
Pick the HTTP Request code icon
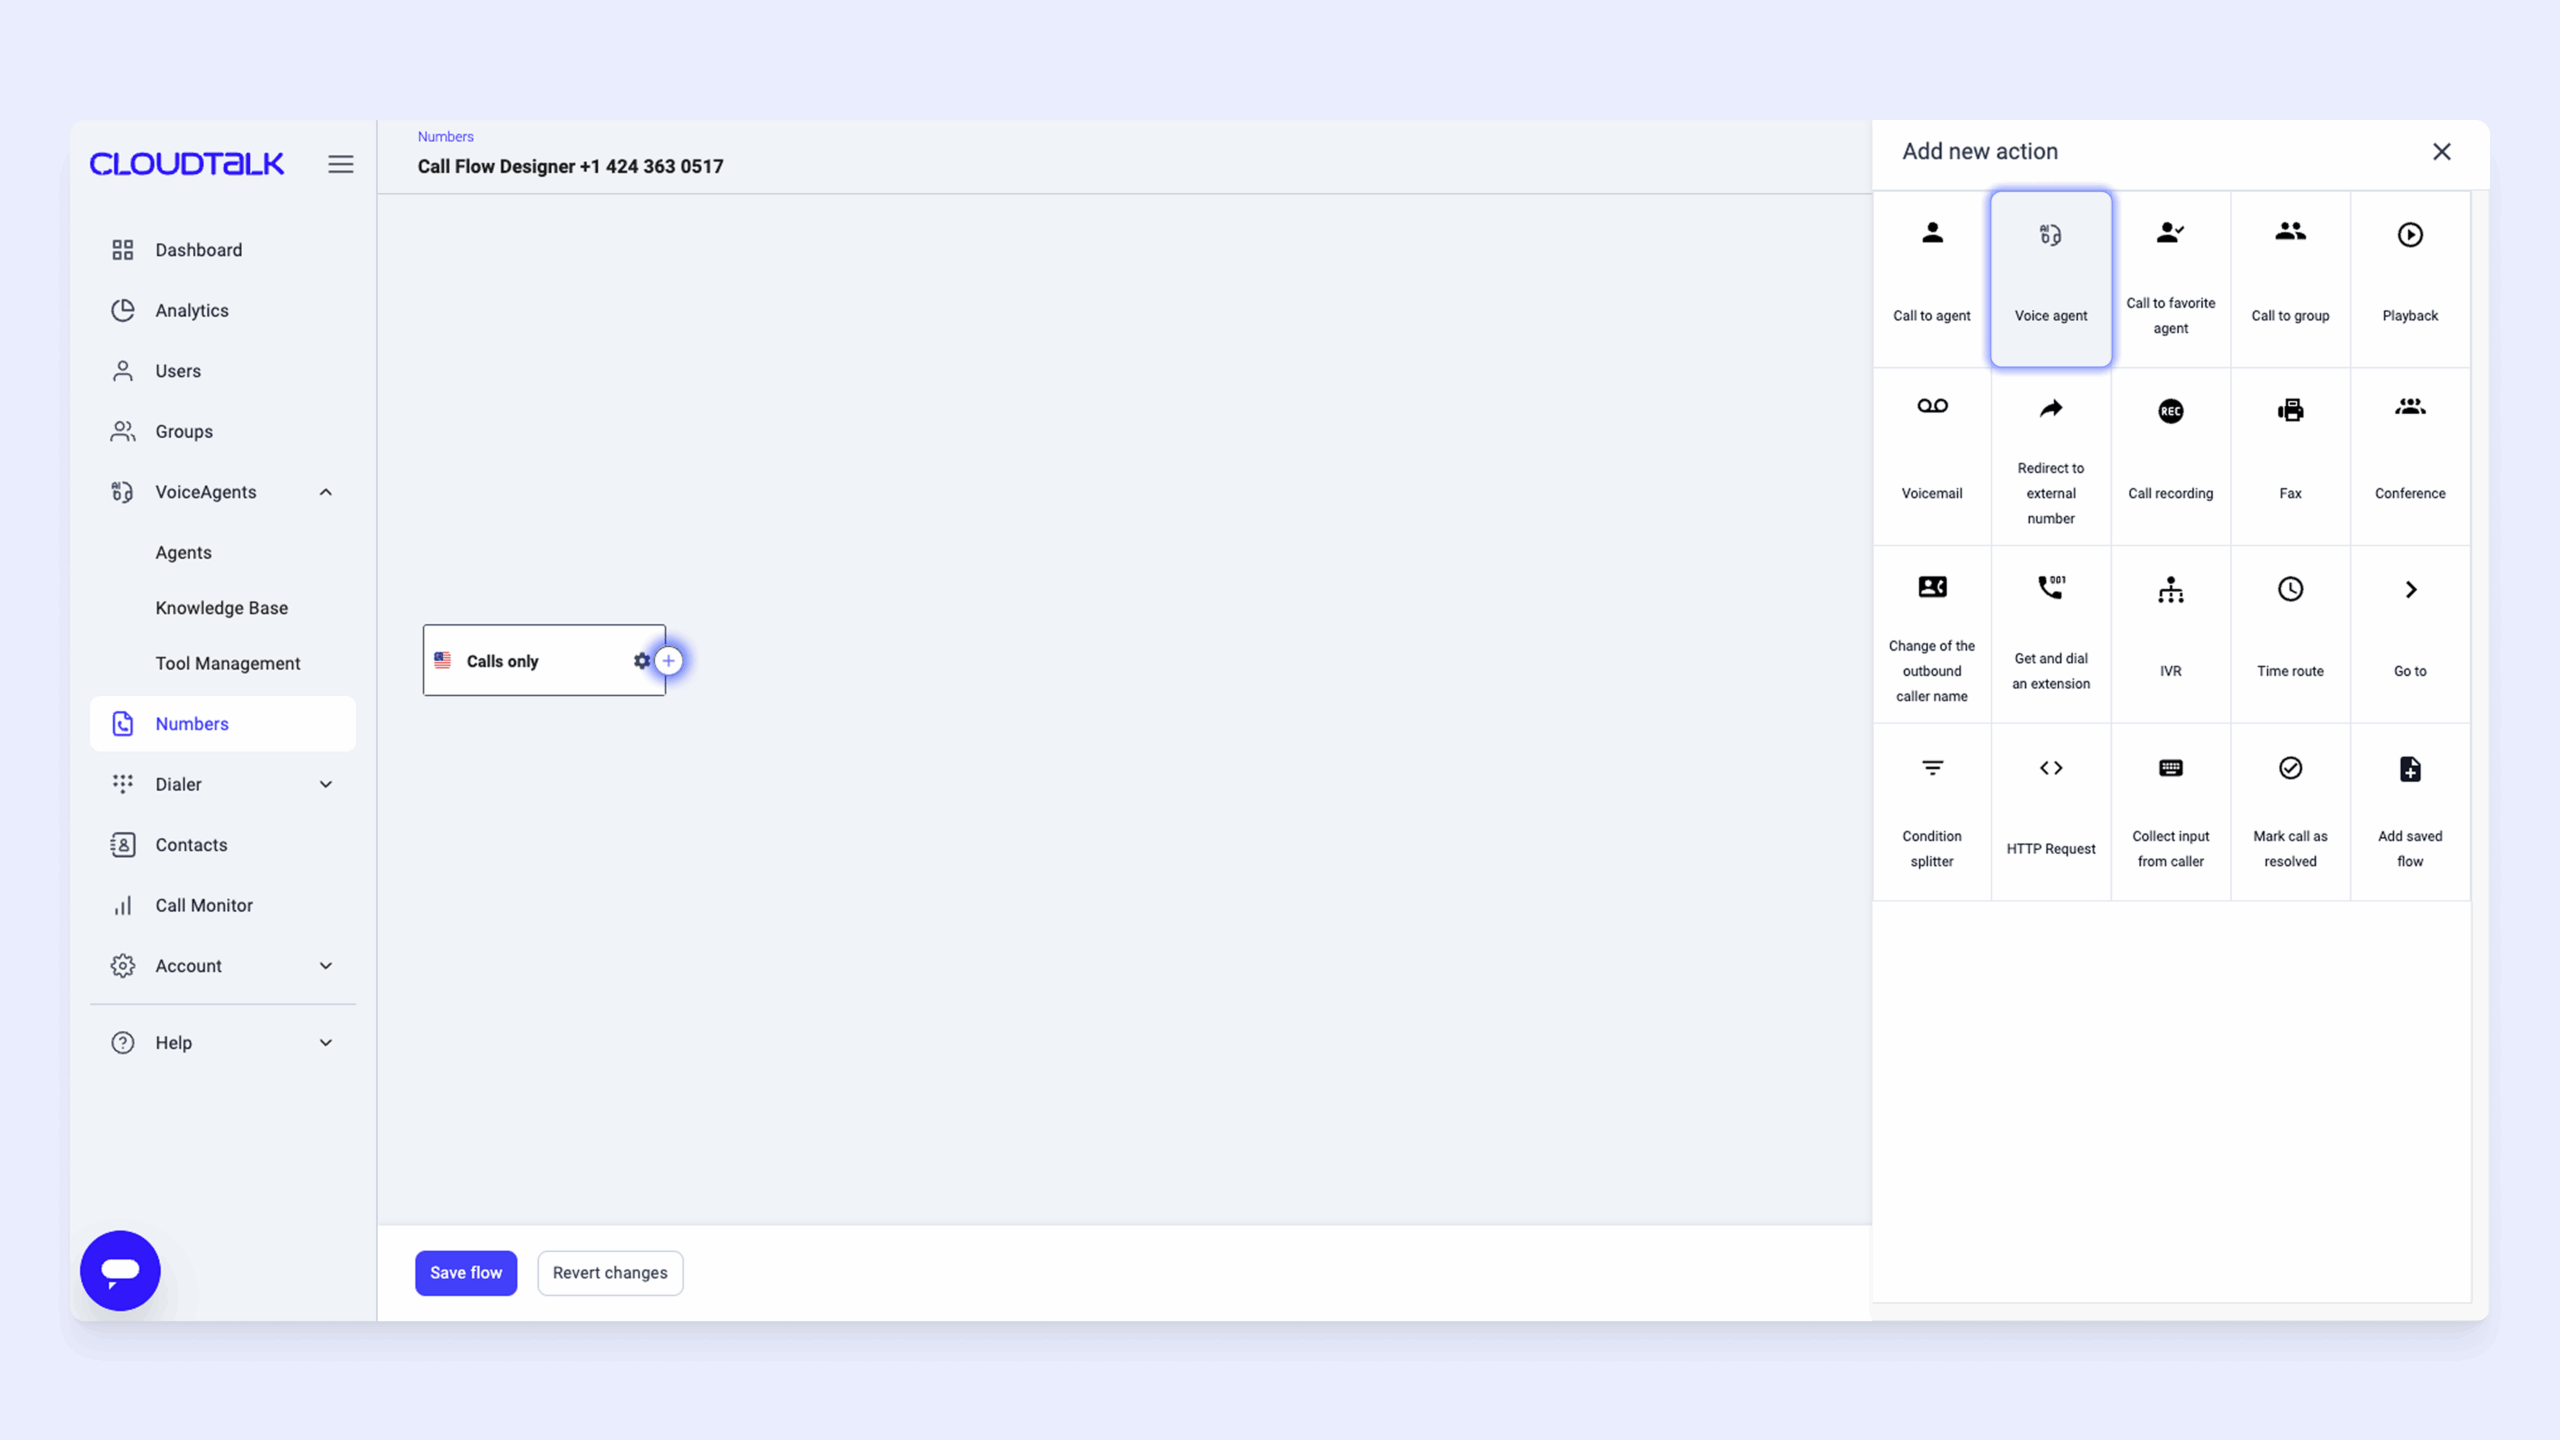pyautogui.click(x=2050, y=768)
